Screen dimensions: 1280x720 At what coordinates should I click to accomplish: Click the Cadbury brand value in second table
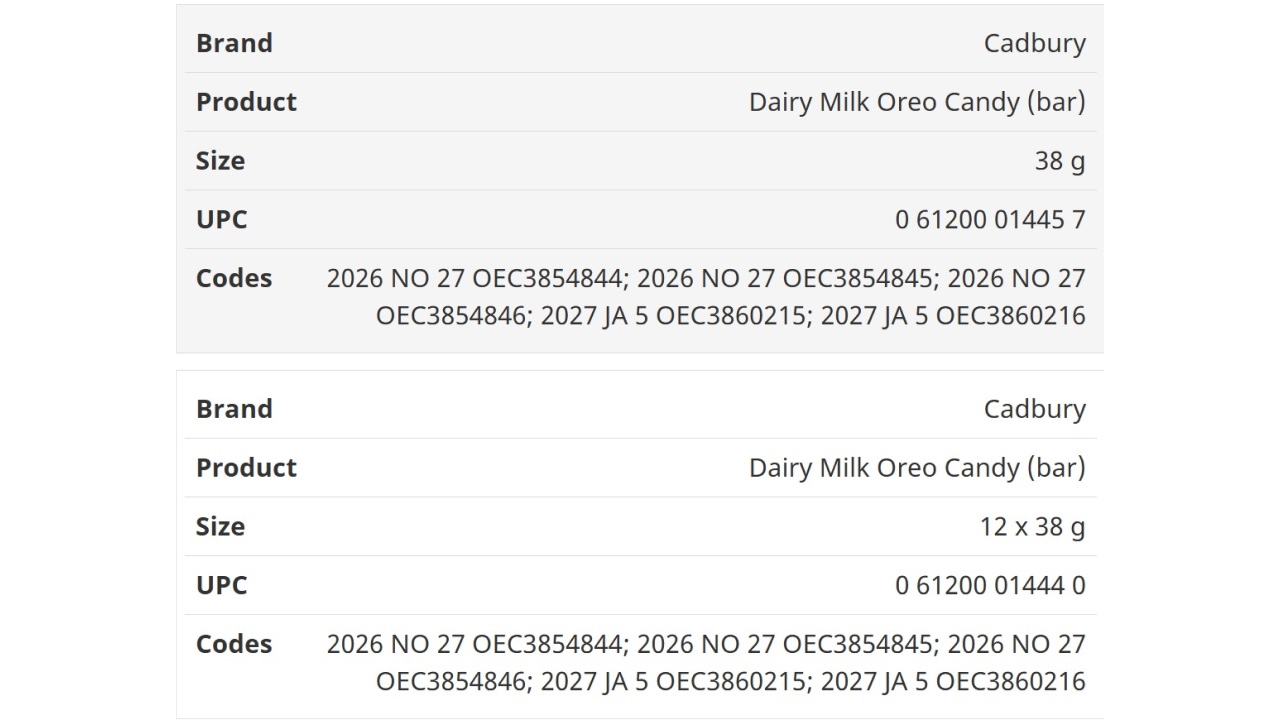coord(1034,409)
